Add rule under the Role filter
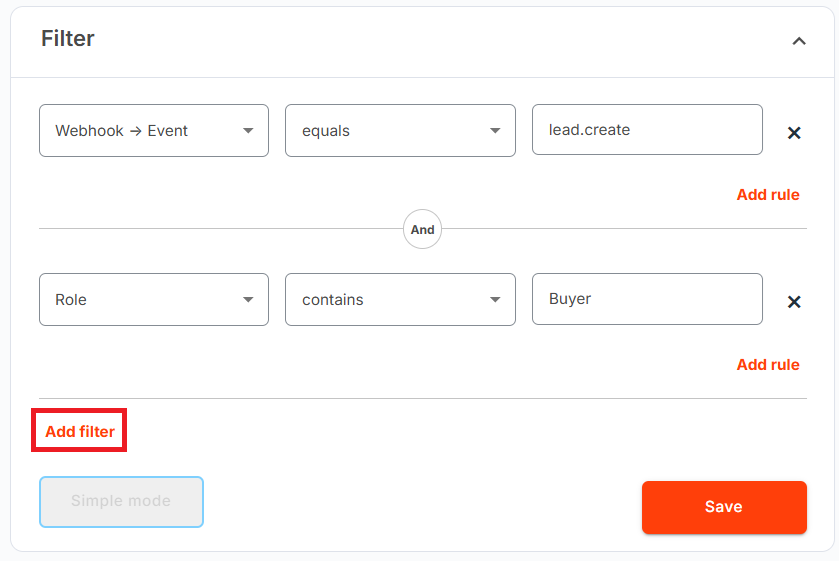 (768, 365)
